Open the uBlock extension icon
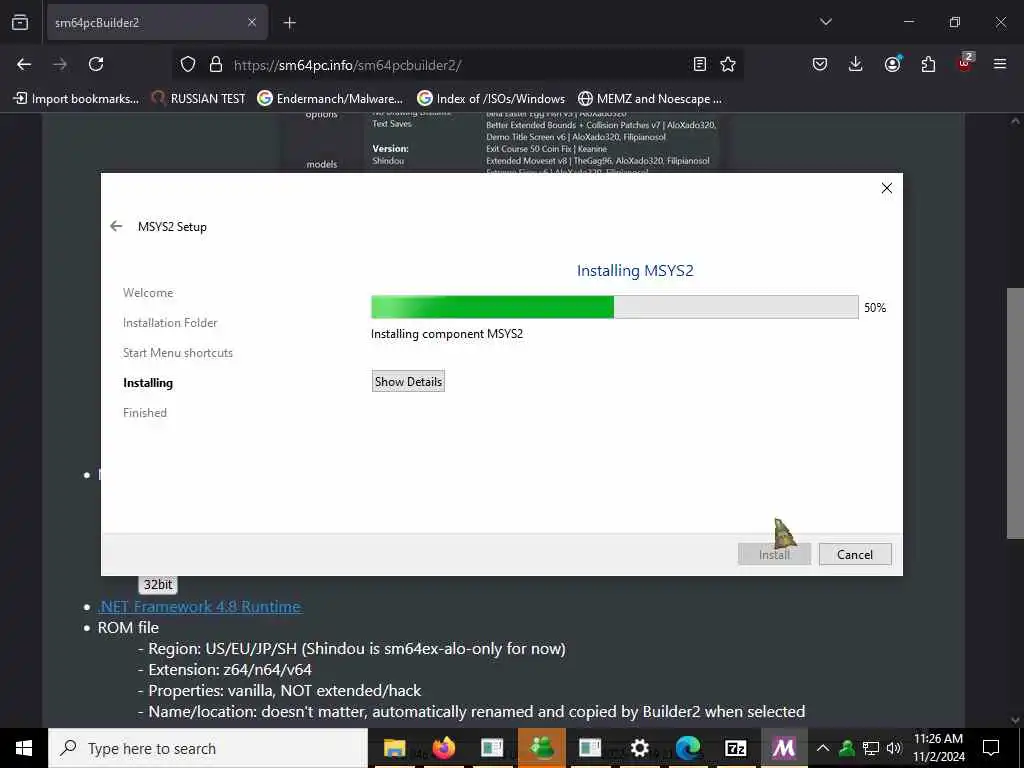This screenshot has width=1024, height=768. point(965,63)
